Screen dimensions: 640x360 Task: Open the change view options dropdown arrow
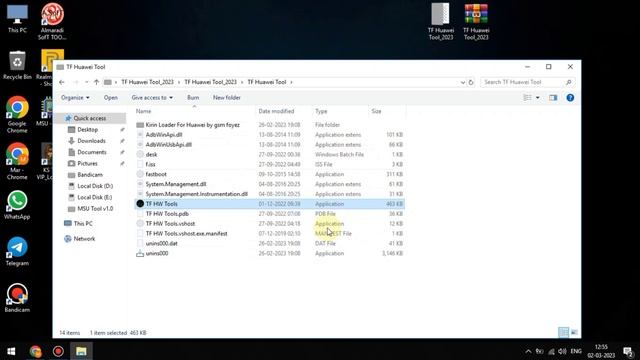coord(538,98)
